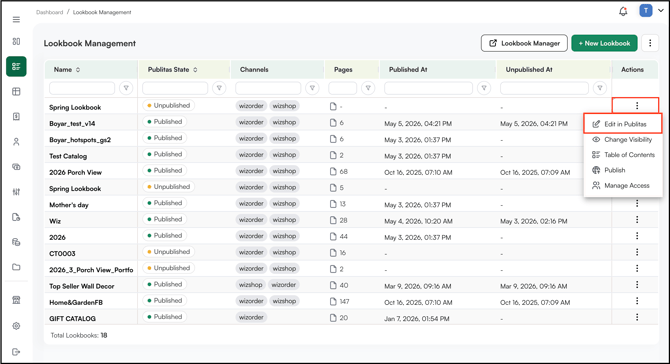This screenshot has height=364, width=670.
Task: Open Unpublished At filter funnel
Action: pyautogui.click(x=600, y=88)
